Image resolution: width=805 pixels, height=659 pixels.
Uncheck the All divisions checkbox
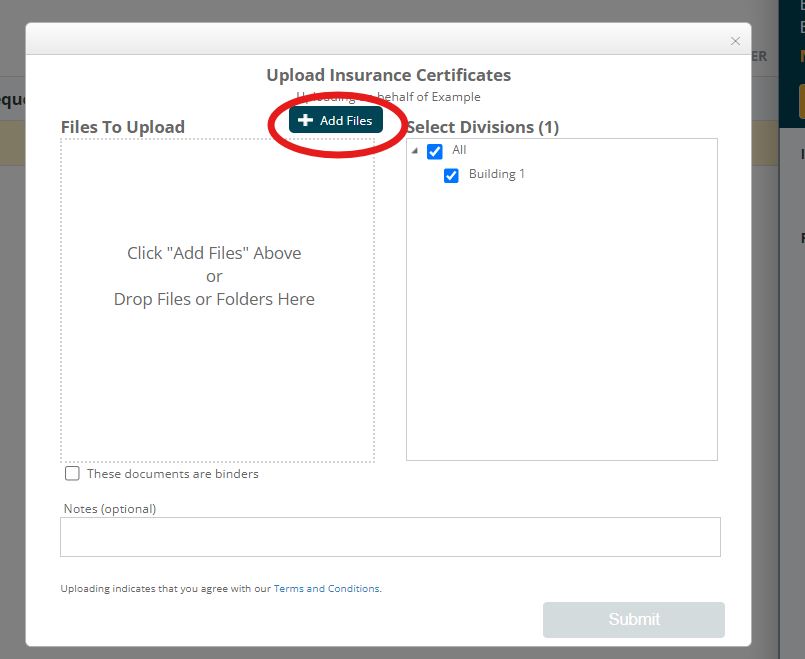click(x=435, y=152)
